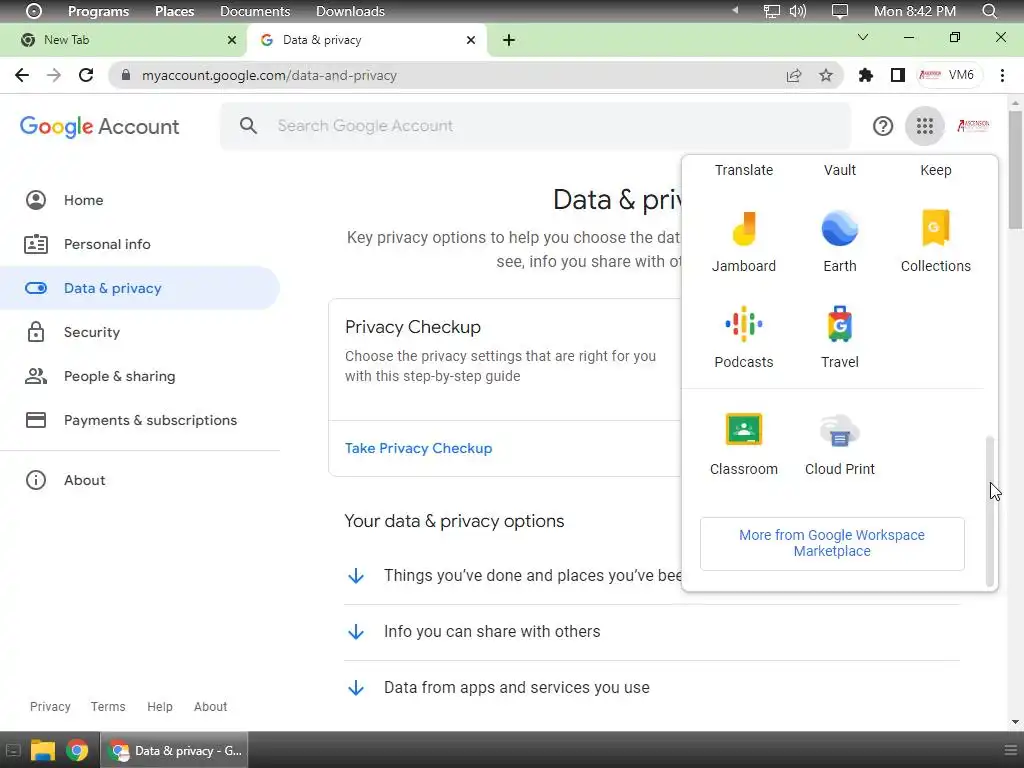Close the Data & privacy tab

[x=471, y=40]
